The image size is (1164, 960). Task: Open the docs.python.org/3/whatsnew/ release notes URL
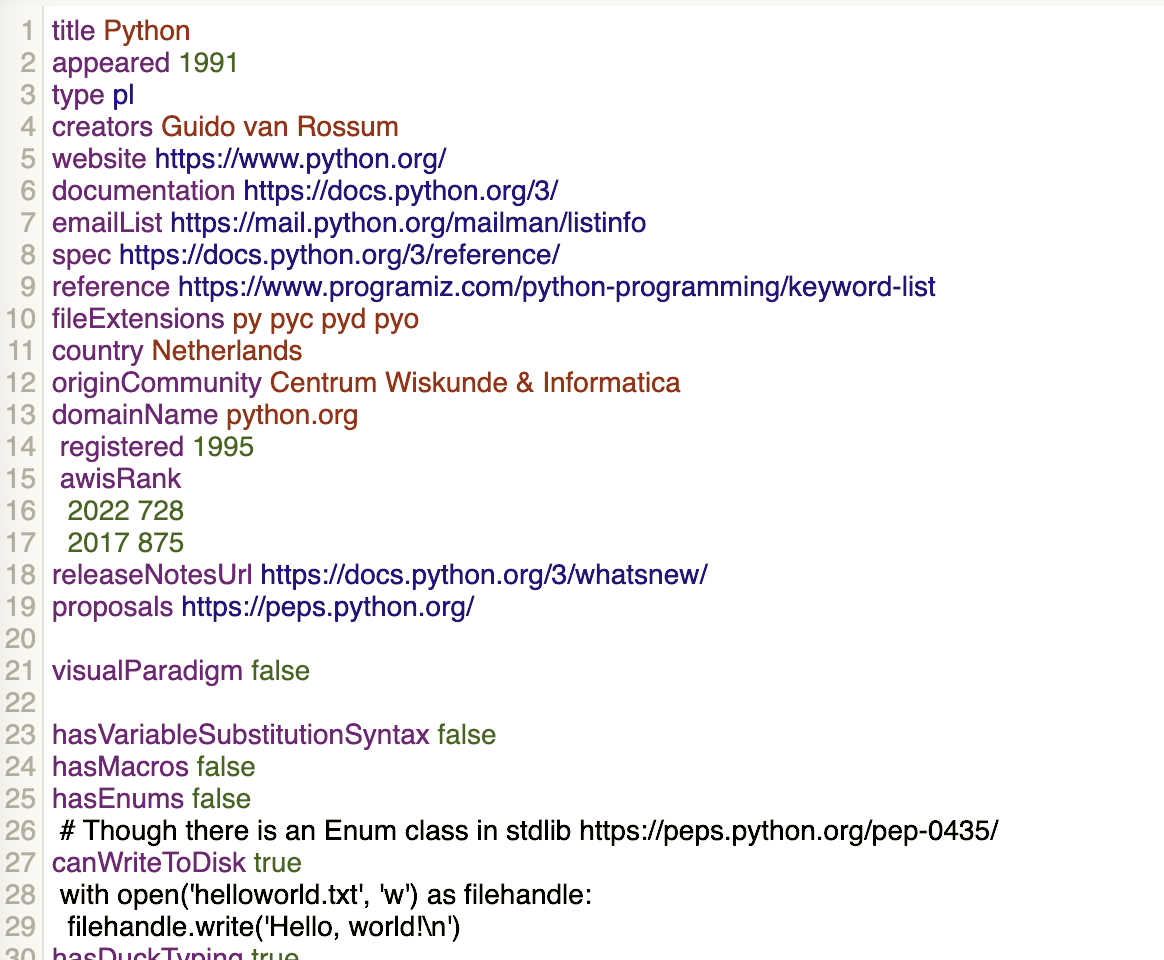(484, 575)
